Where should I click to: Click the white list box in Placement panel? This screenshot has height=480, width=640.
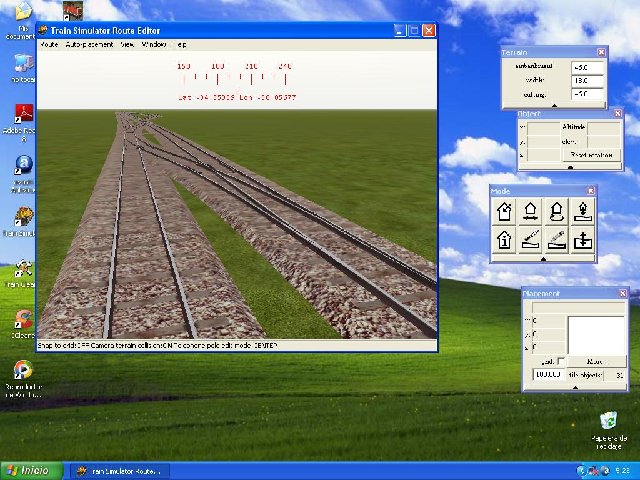coord(596,334)
